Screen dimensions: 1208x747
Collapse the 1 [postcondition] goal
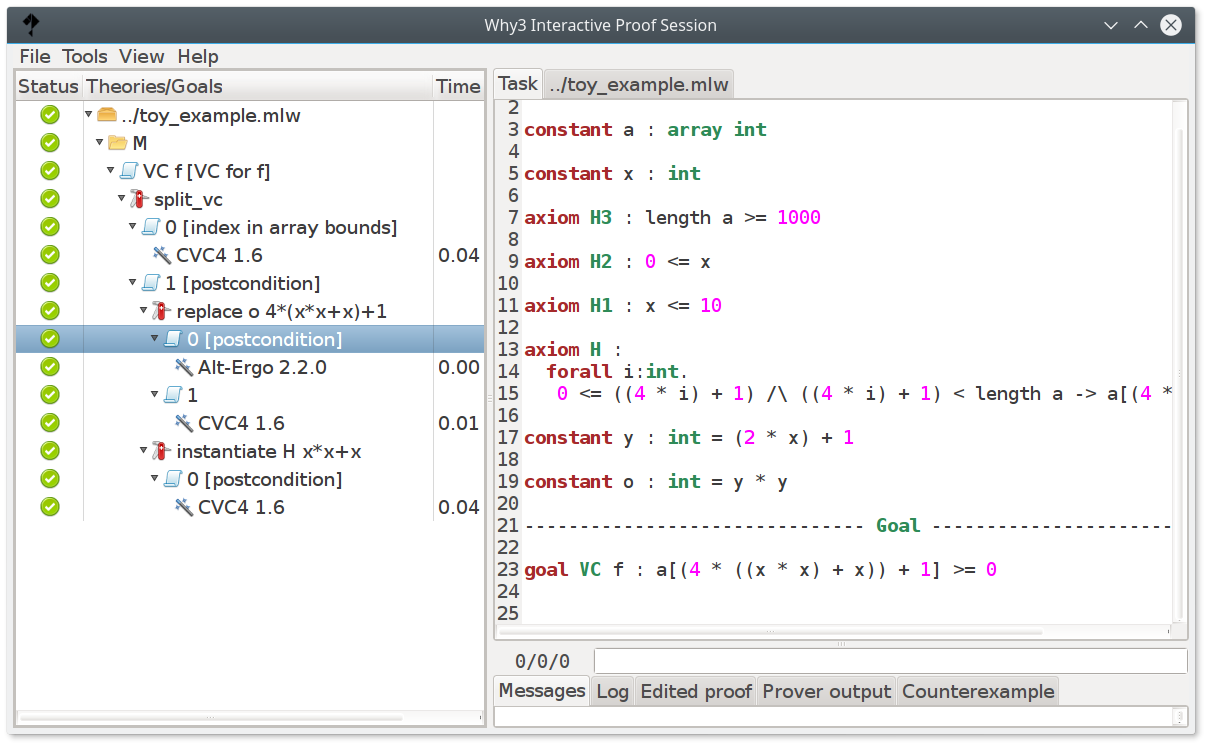point(133,283)
